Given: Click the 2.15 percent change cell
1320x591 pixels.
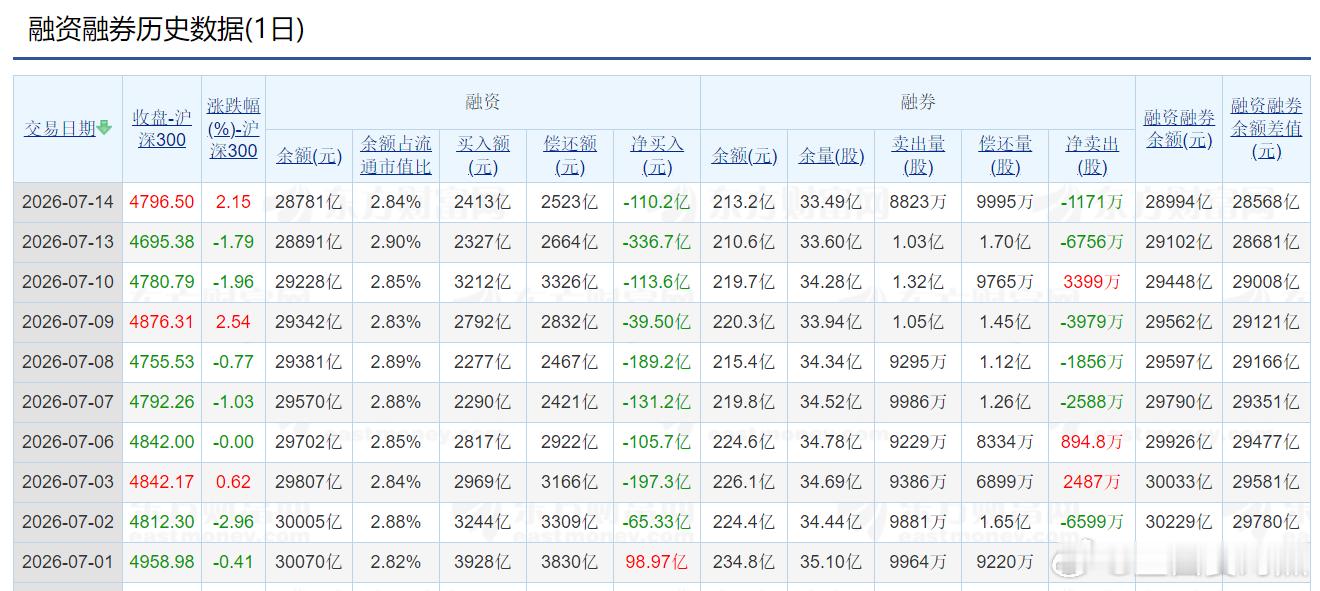Looking at the screenshot, I should click(233, 202).
